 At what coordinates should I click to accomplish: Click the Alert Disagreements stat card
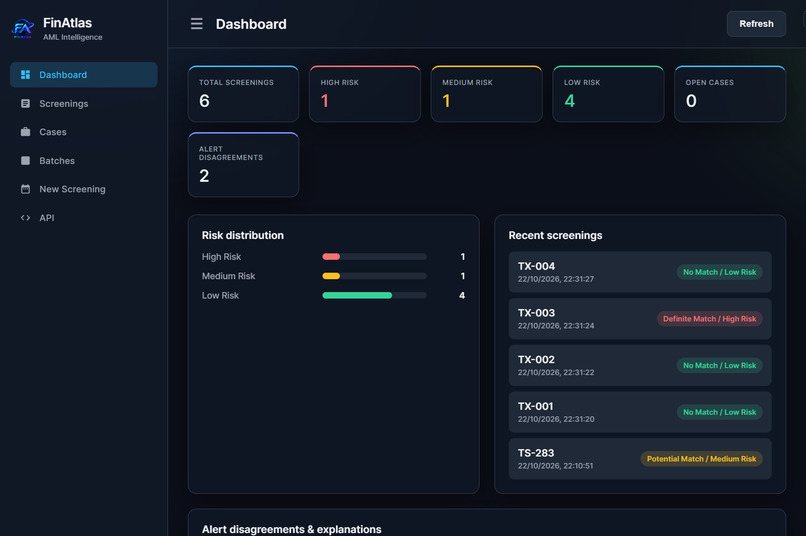244,165
